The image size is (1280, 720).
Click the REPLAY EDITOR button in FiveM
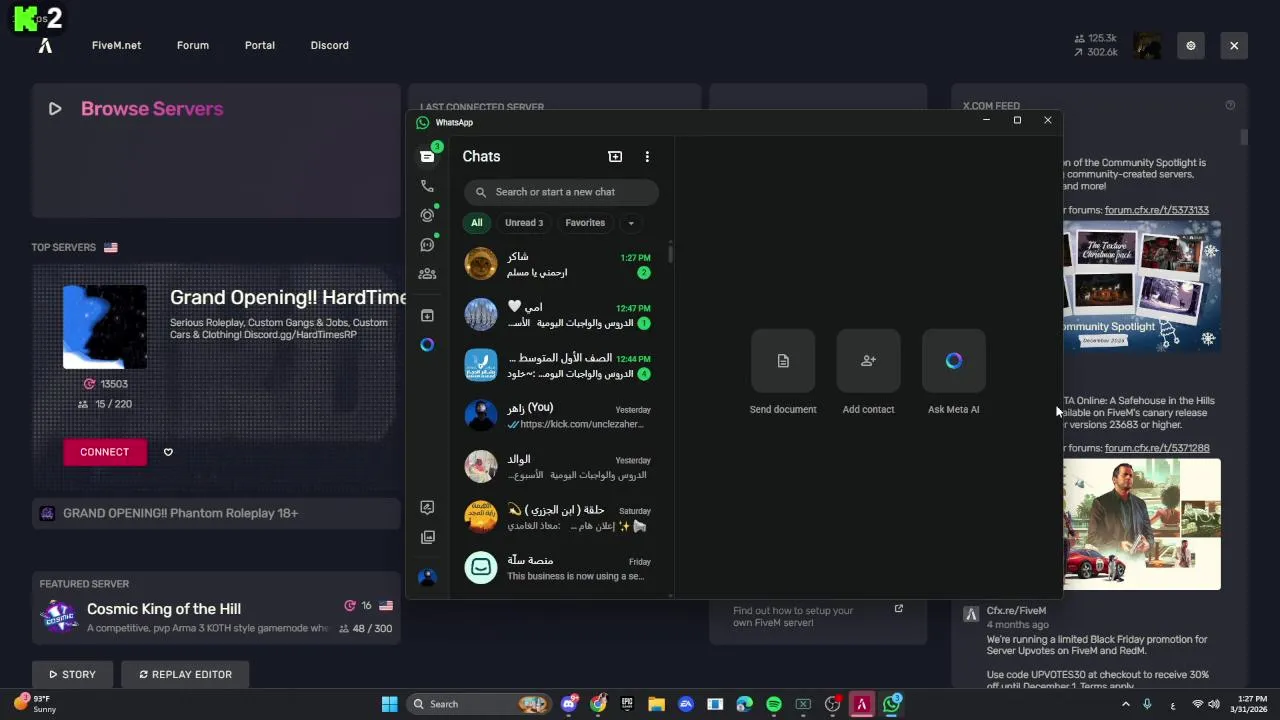point(185,674)
